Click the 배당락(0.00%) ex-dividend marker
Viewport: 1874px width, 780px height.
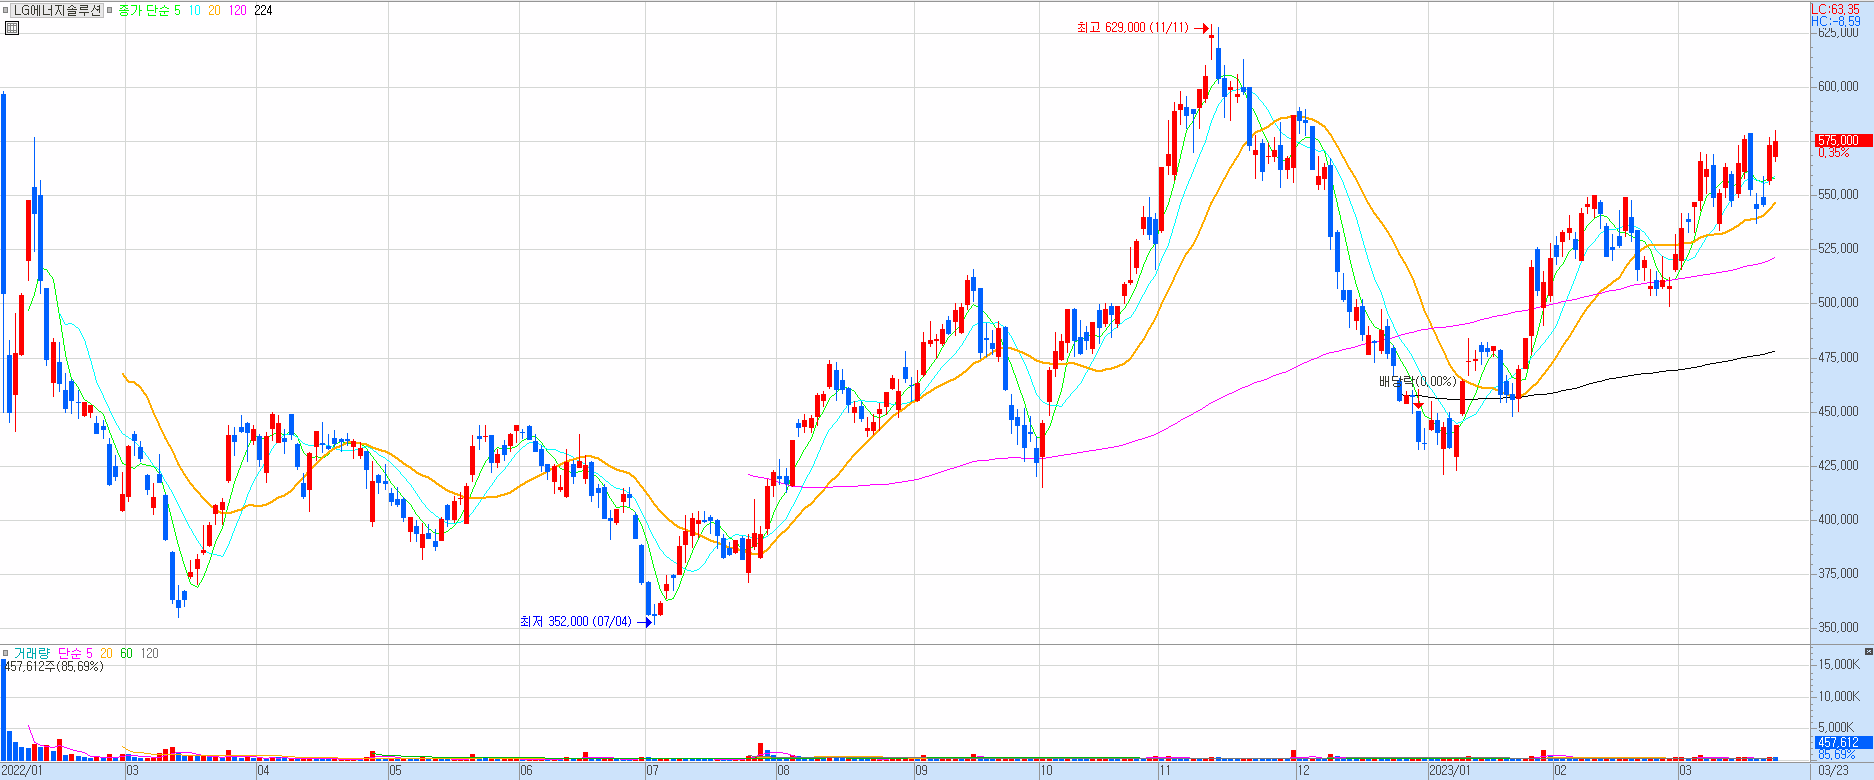pyautogui.click(x=1417, y=381)
